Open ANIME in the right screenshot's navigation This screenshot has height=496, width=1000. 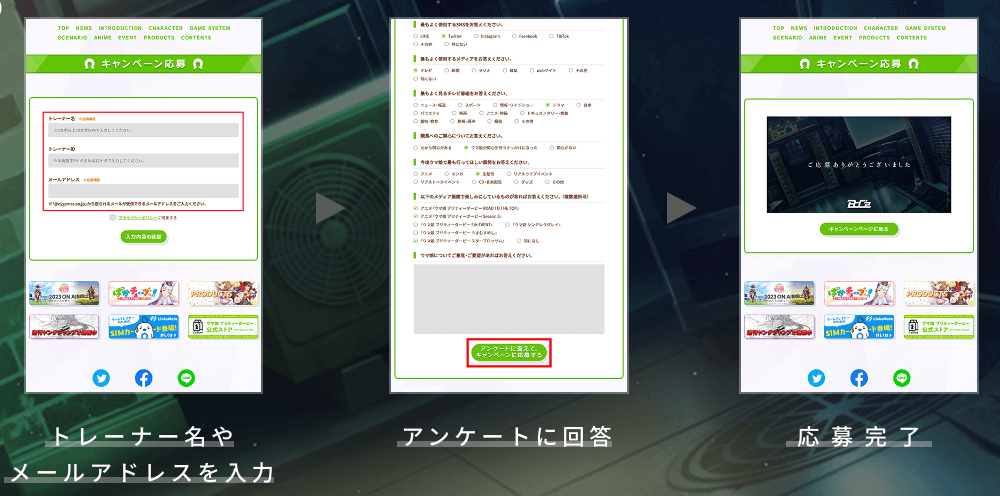click(818, 38)
